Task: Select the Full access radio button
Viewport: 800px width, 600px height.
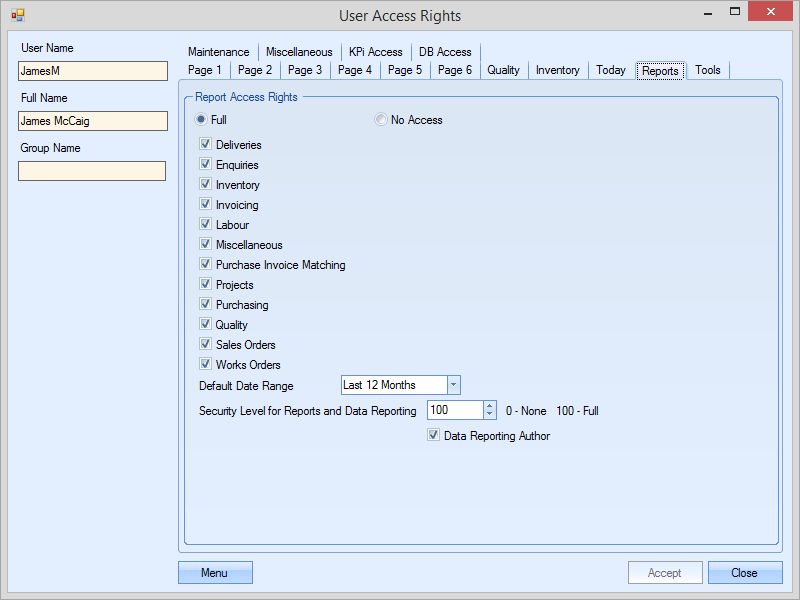Action: coord(201,120)
